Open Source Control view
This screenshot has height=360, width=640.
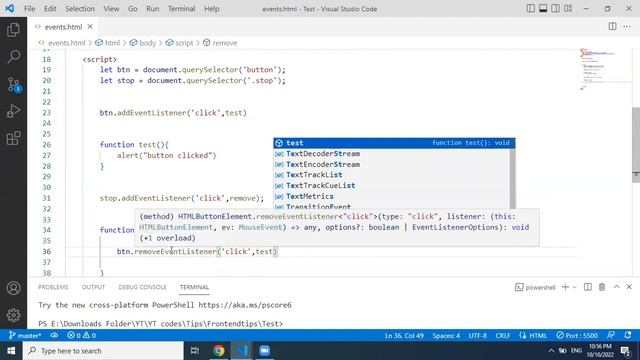tap(13, 84)
